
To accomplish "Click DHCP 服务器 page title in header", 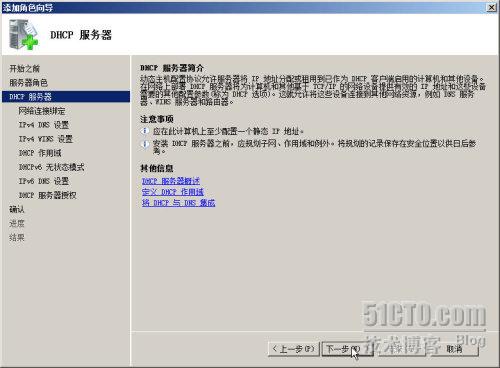I will pyautogui.click(x=81, y=35).
